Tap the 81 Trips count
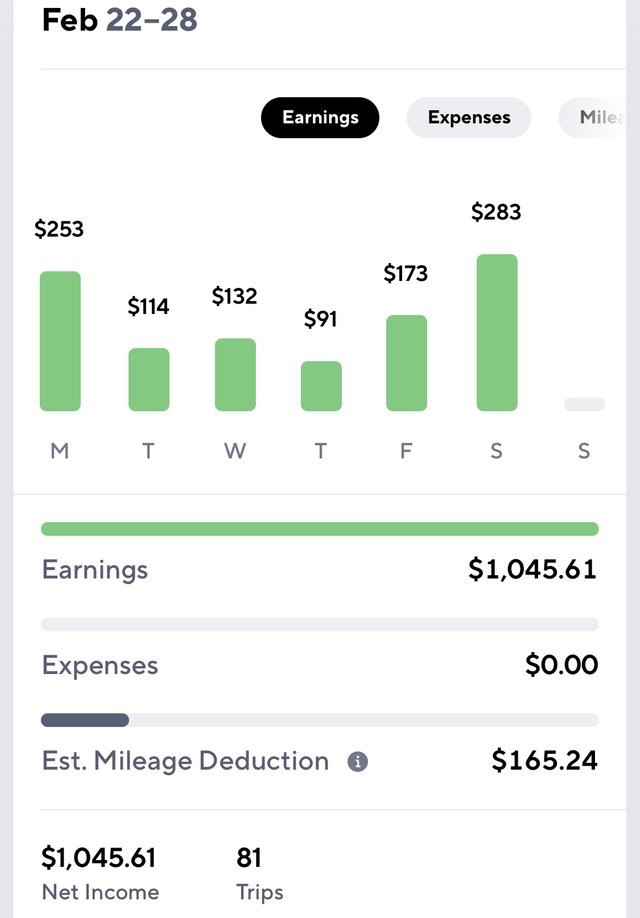The height and width of the screenshot is (918, 640). (x=249, y=858)
